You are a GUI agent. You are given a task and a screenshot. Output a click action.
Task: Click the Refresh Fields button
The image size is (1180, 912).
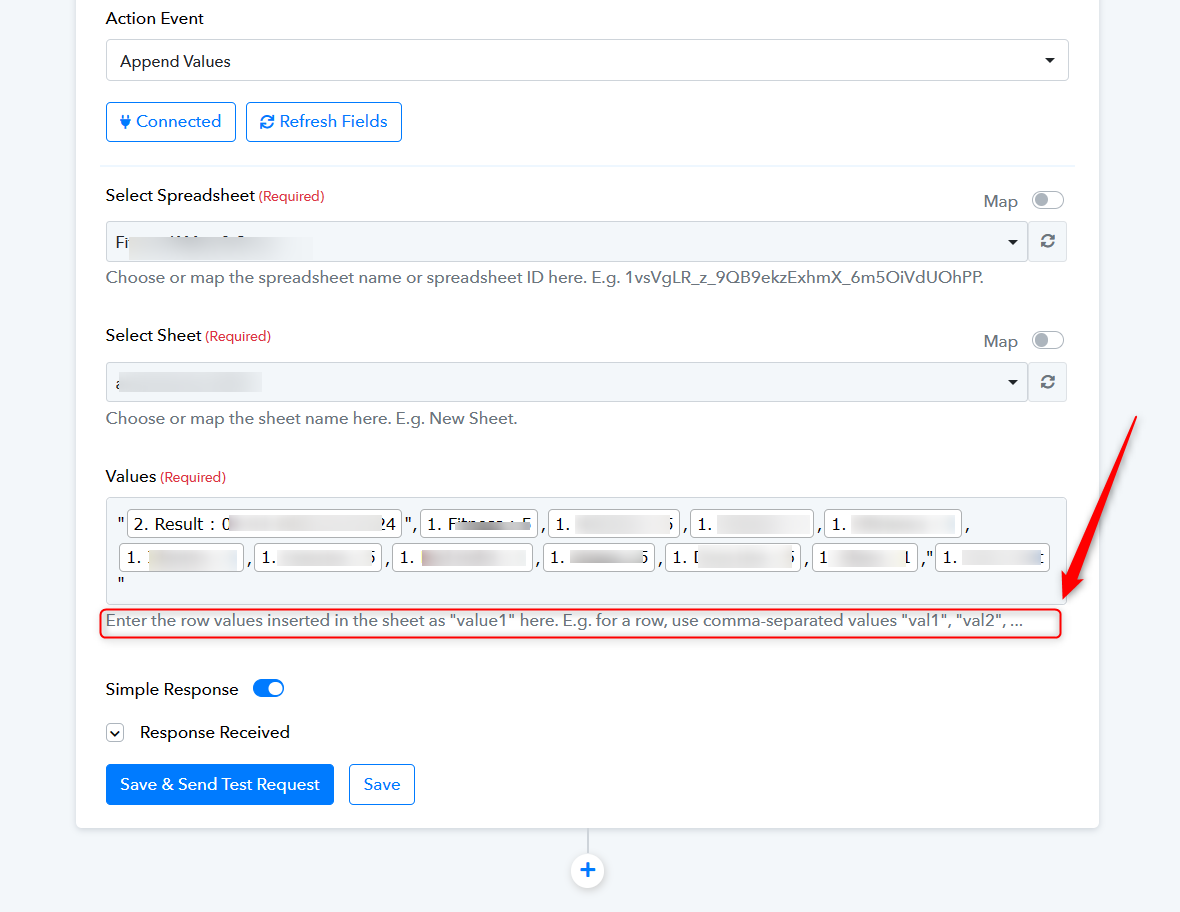324,122
